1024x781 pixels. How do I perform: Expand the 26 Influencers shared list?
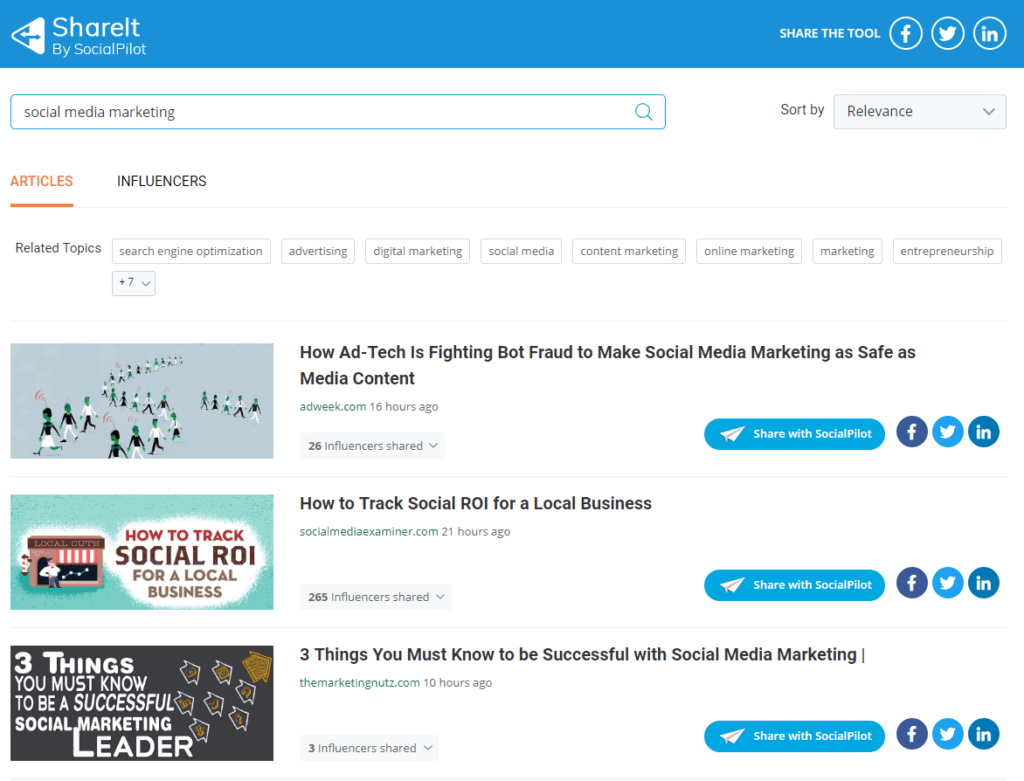coord(372,445)
